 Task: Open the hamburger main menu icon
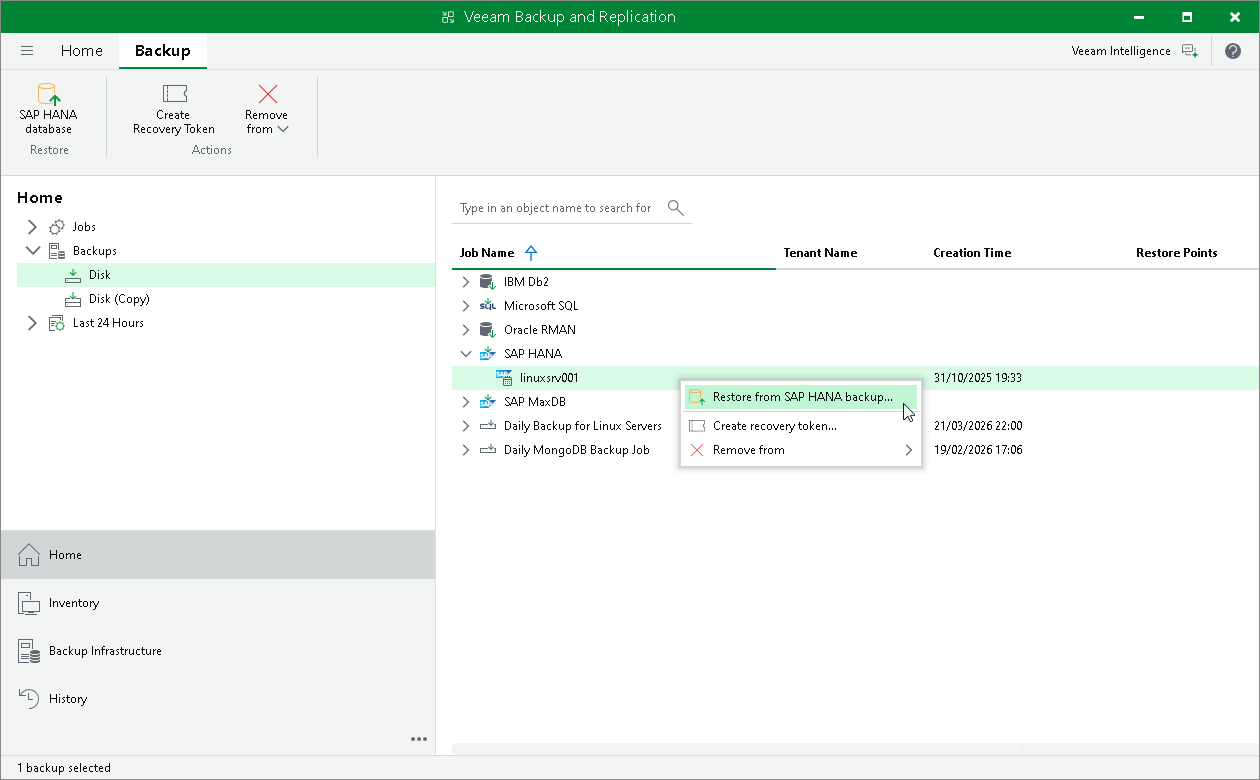click(x=27, y=51)
